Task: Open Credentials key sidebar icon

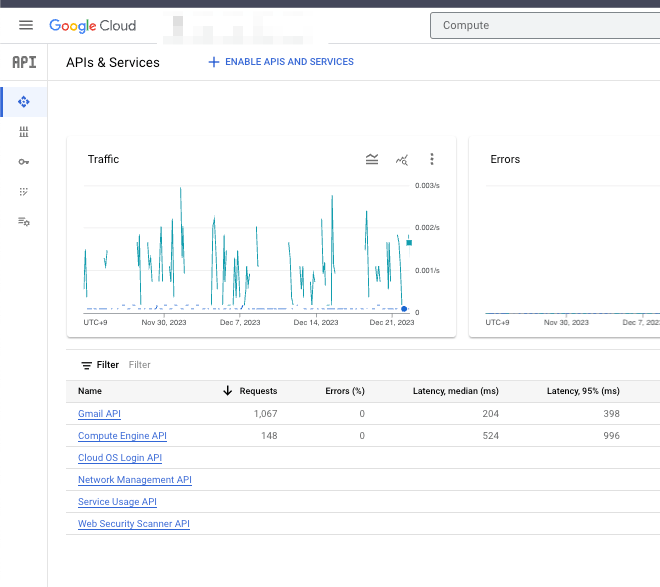Action: (x=24, y=162)
